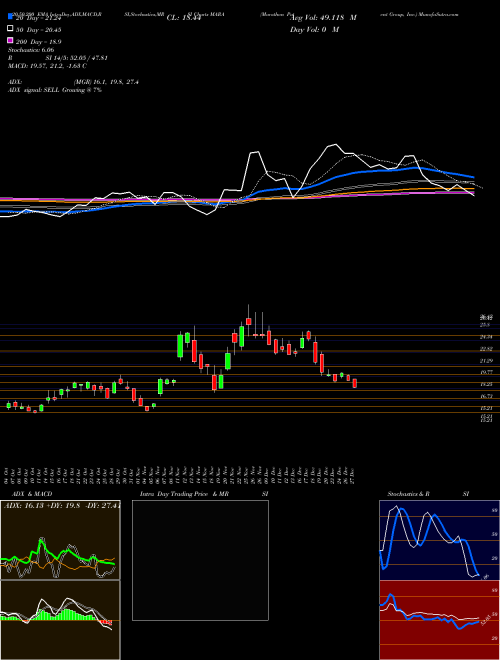The image size is (500, 660).
Task: Click the thick blue 20-day average line end
Action: point(473,177)
